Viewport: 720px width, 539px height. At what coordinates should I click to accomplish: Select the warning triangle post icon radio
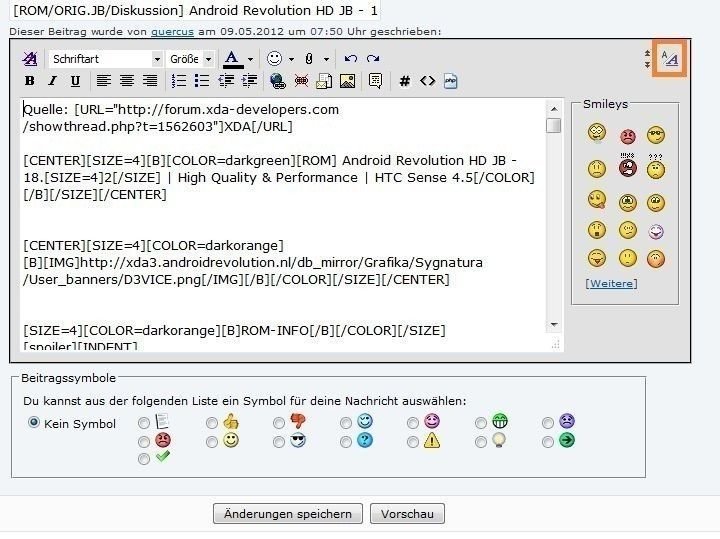point(413,442)
